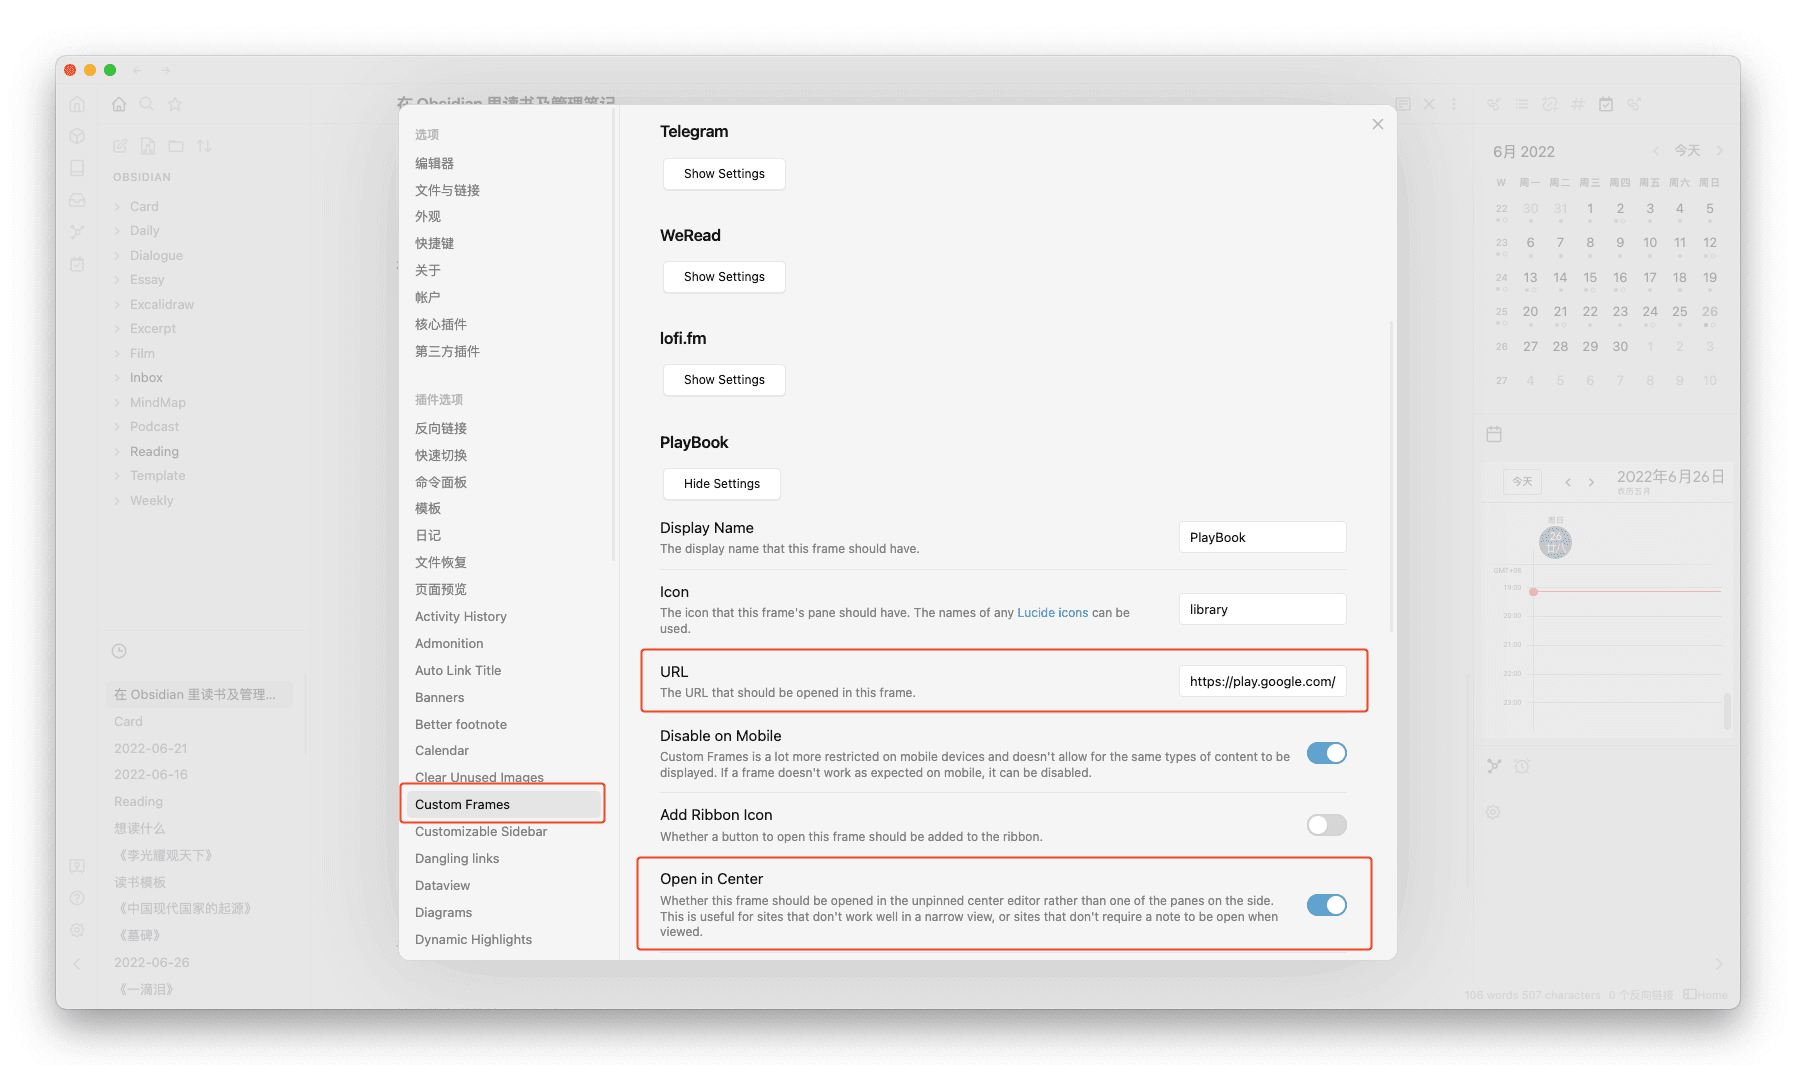Open 快捷键 settings section
Image resolution: width=1796 pixels, height=1065 pixels.
coord(434,243)
